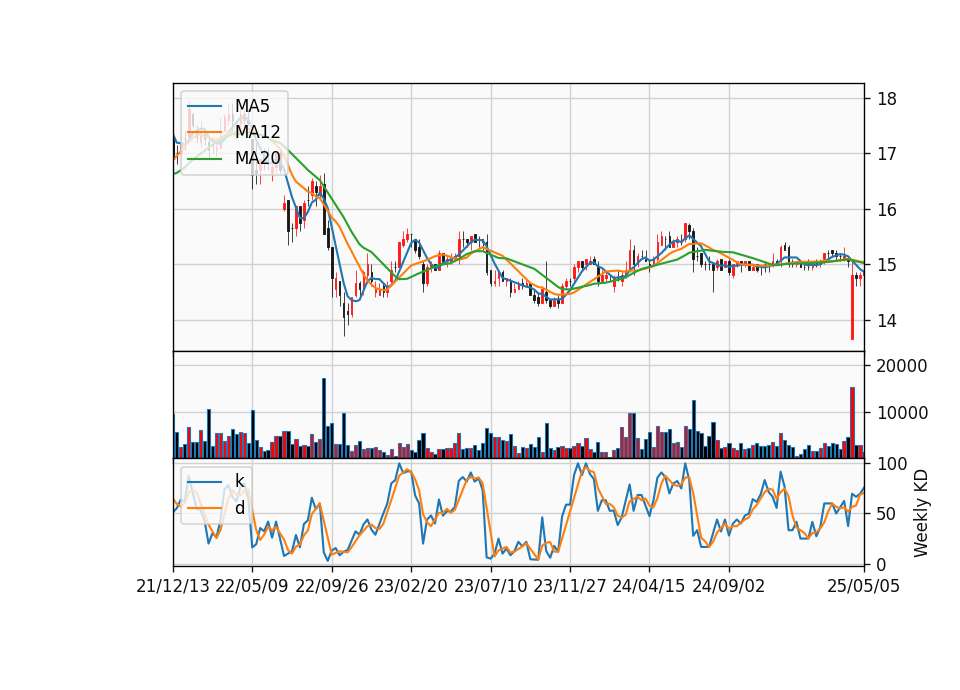Click the KD axis value 50
Viewport: 960px width, 690px height.
coord(887,514)
